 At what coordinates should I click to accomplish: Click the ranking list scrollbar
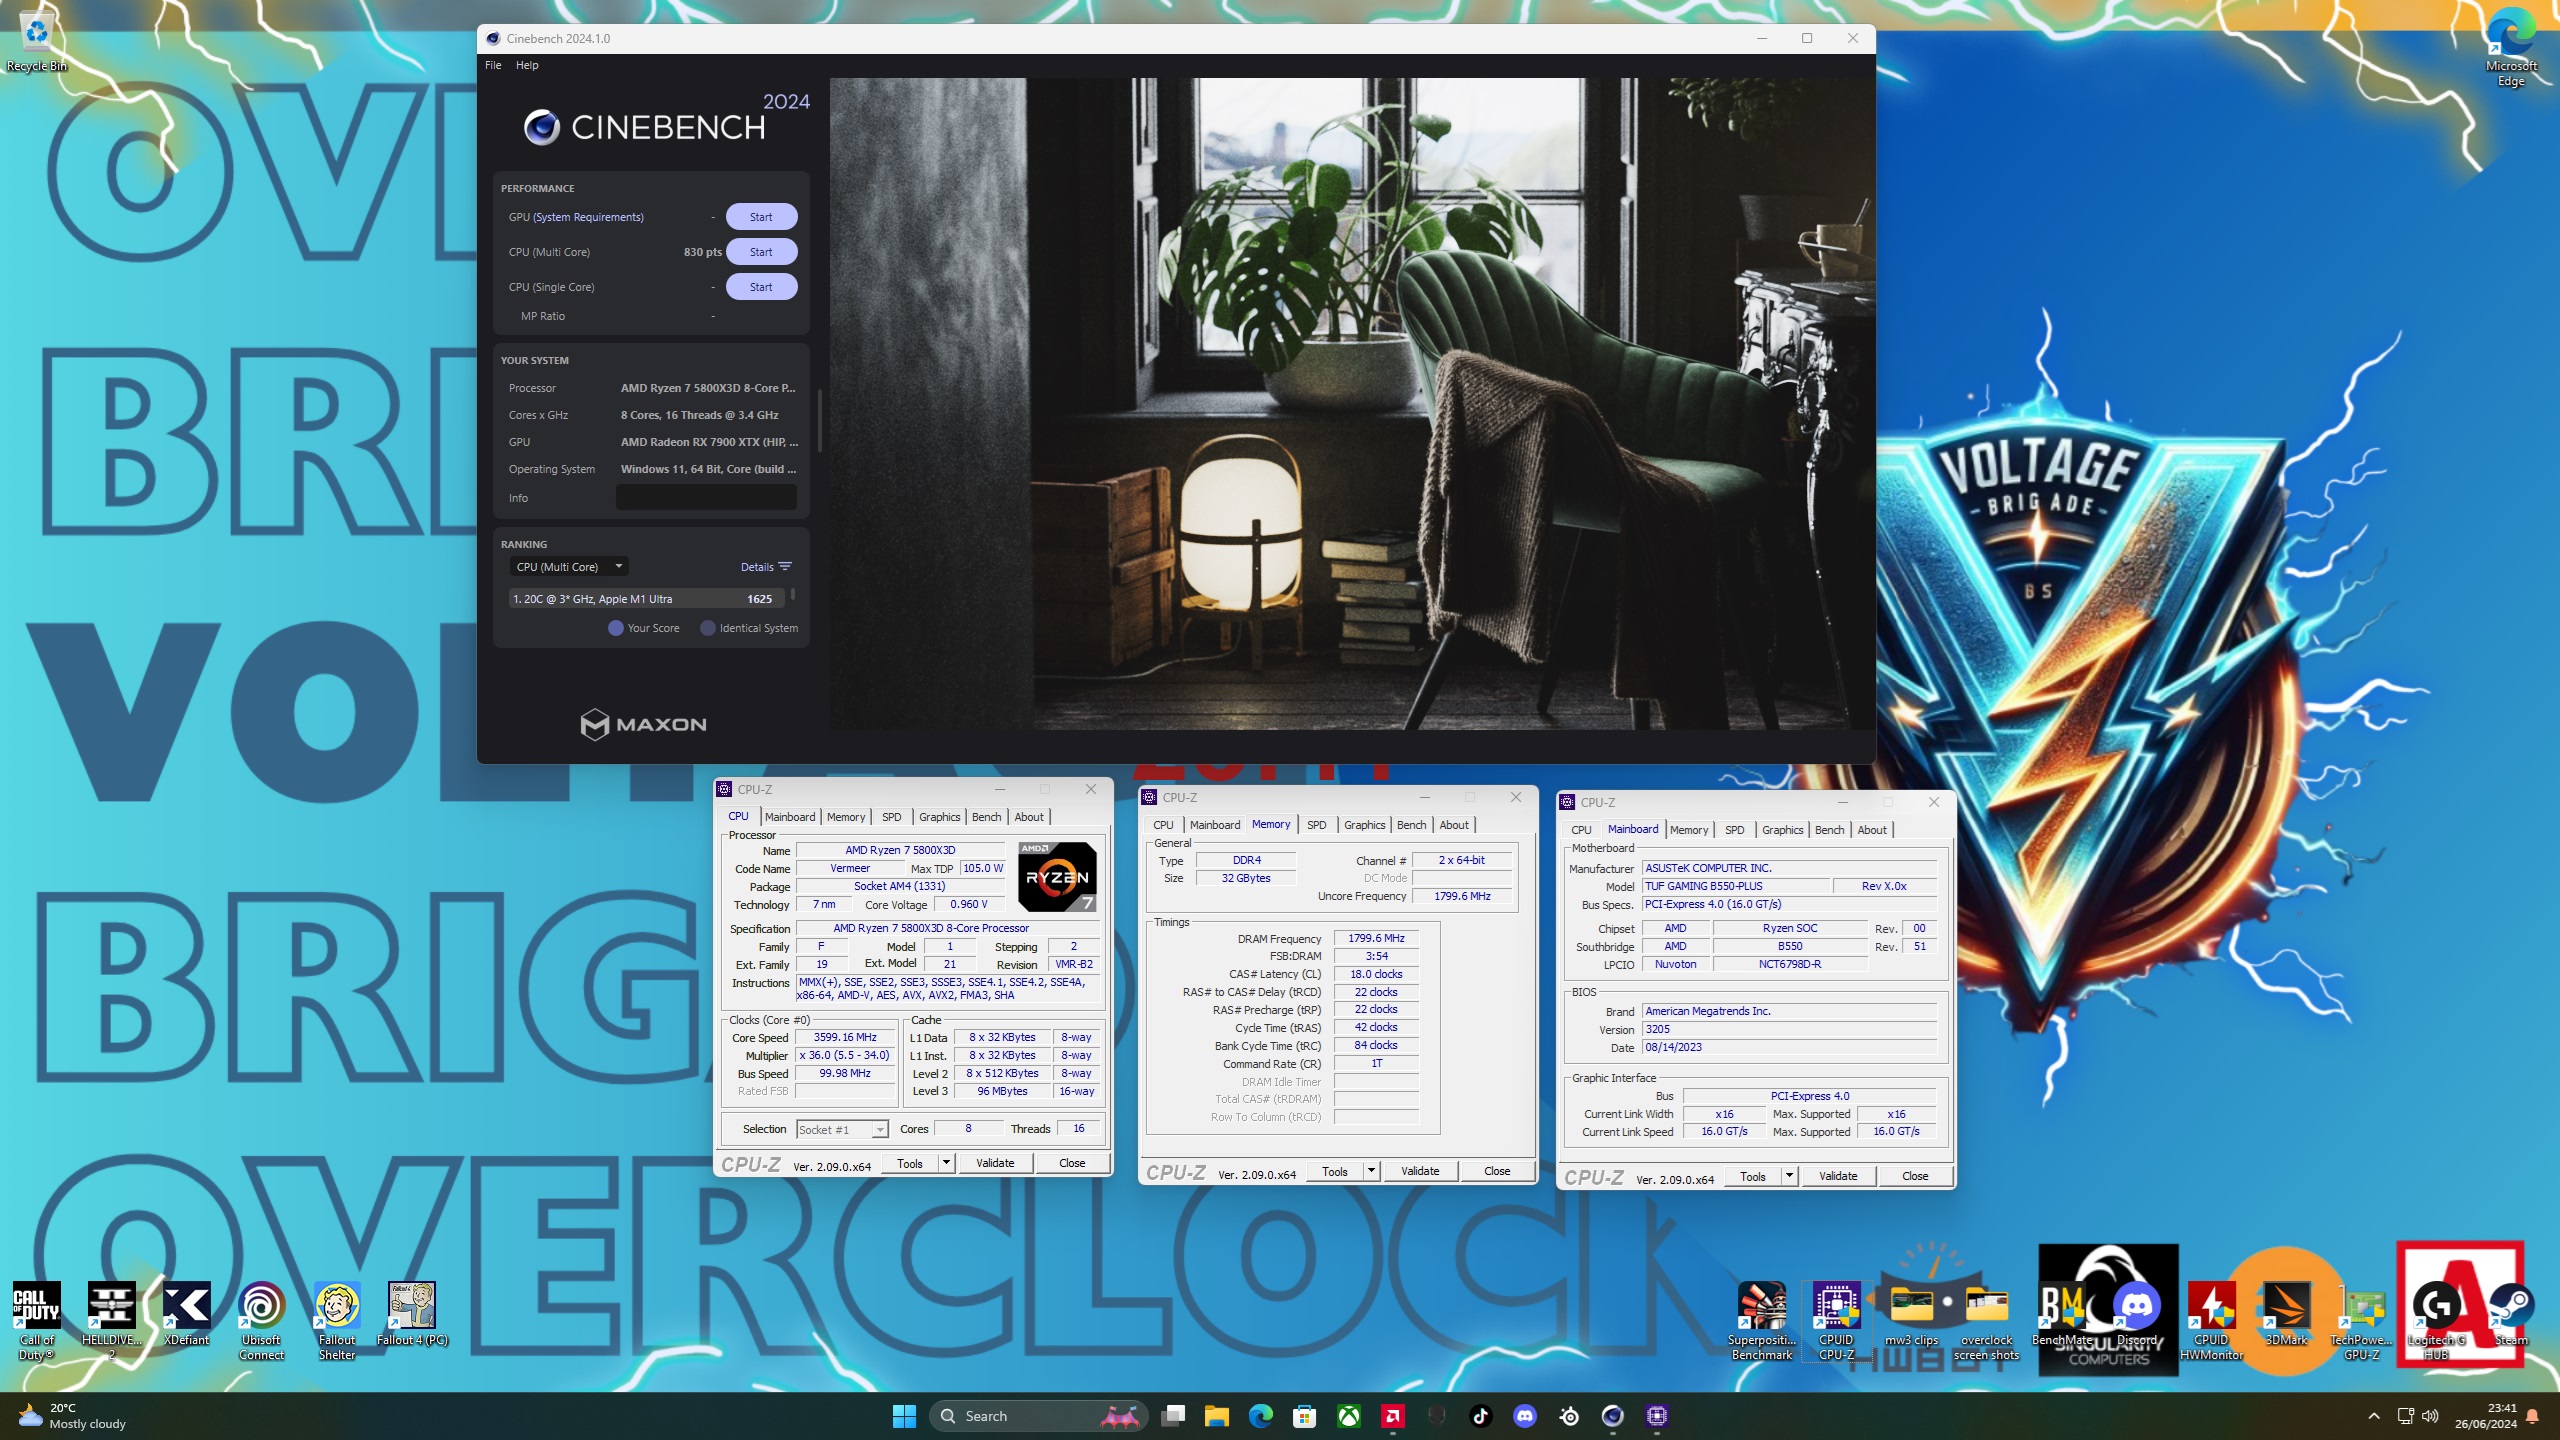[793, 594]
